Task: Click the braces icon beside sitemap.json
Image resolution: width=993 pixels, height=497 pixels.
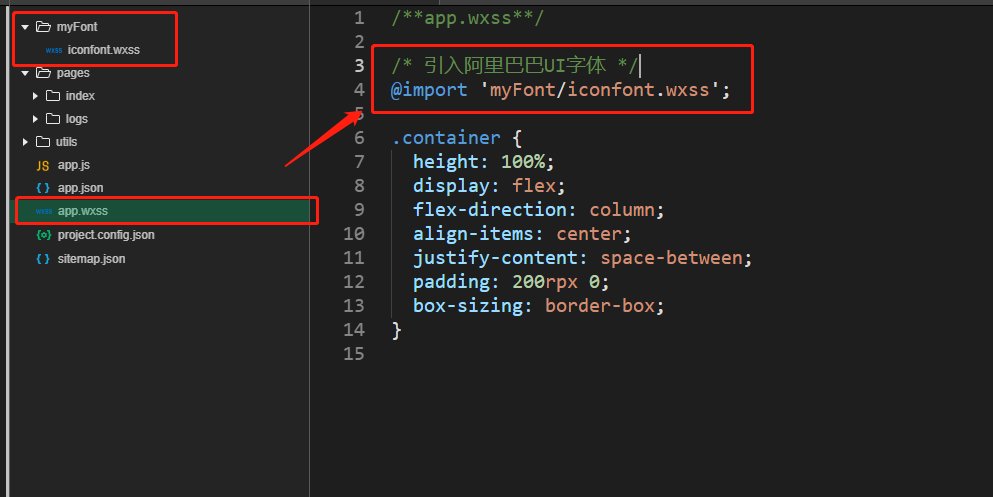Action: (43, 259)
